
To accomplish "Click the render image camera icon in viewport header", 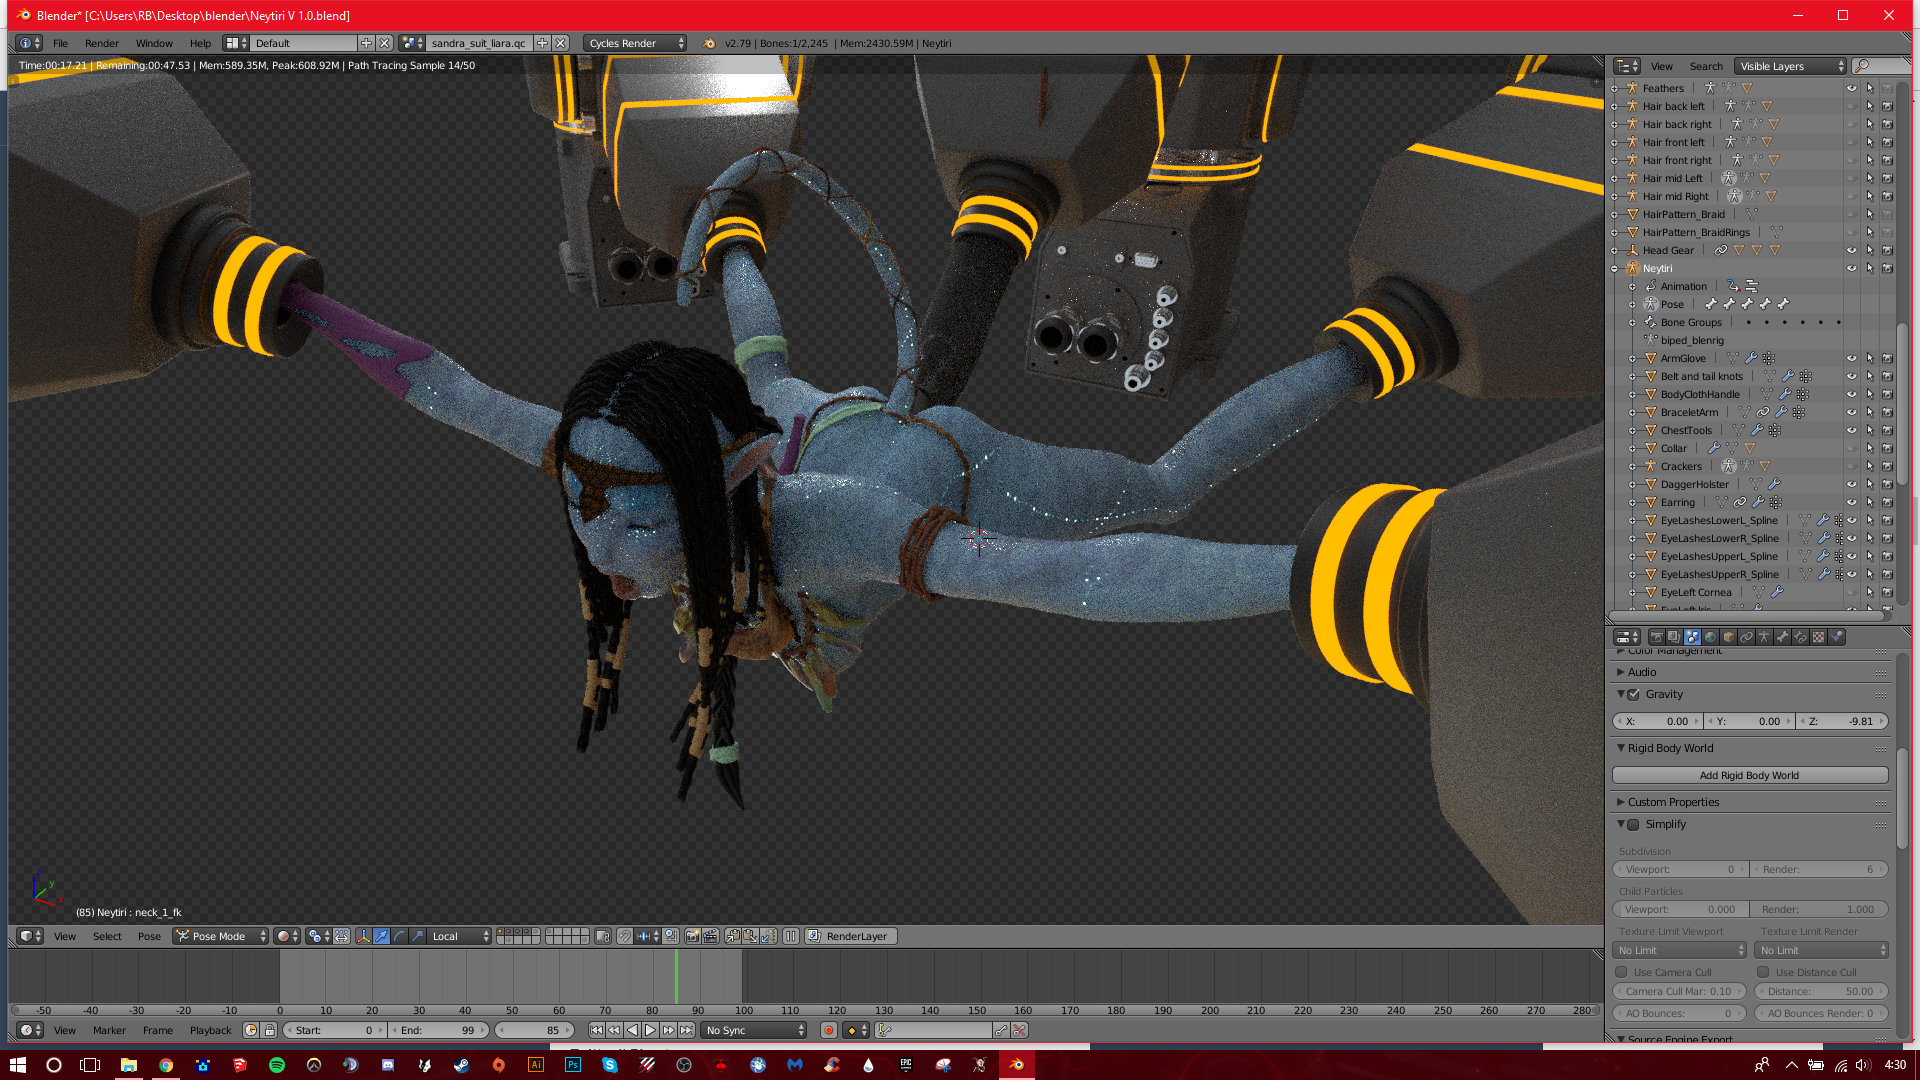I will (x=692, y=936).
